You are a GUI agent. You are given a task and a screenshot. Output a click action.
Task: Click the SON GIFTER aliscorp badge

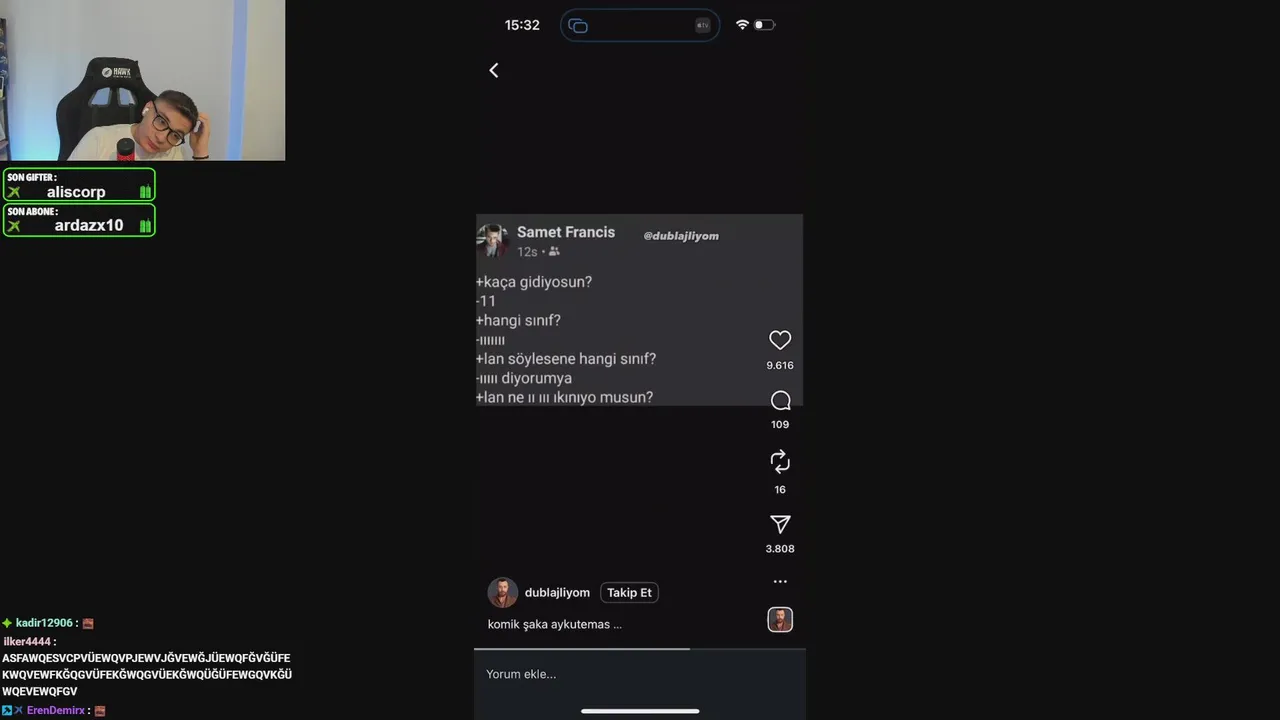(79, 185)
